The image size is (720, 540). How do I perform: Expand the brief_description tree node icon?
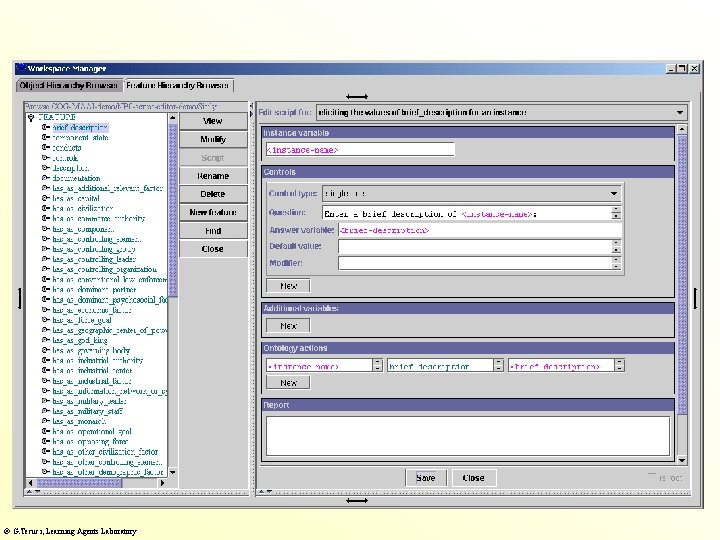coord(46,128)
